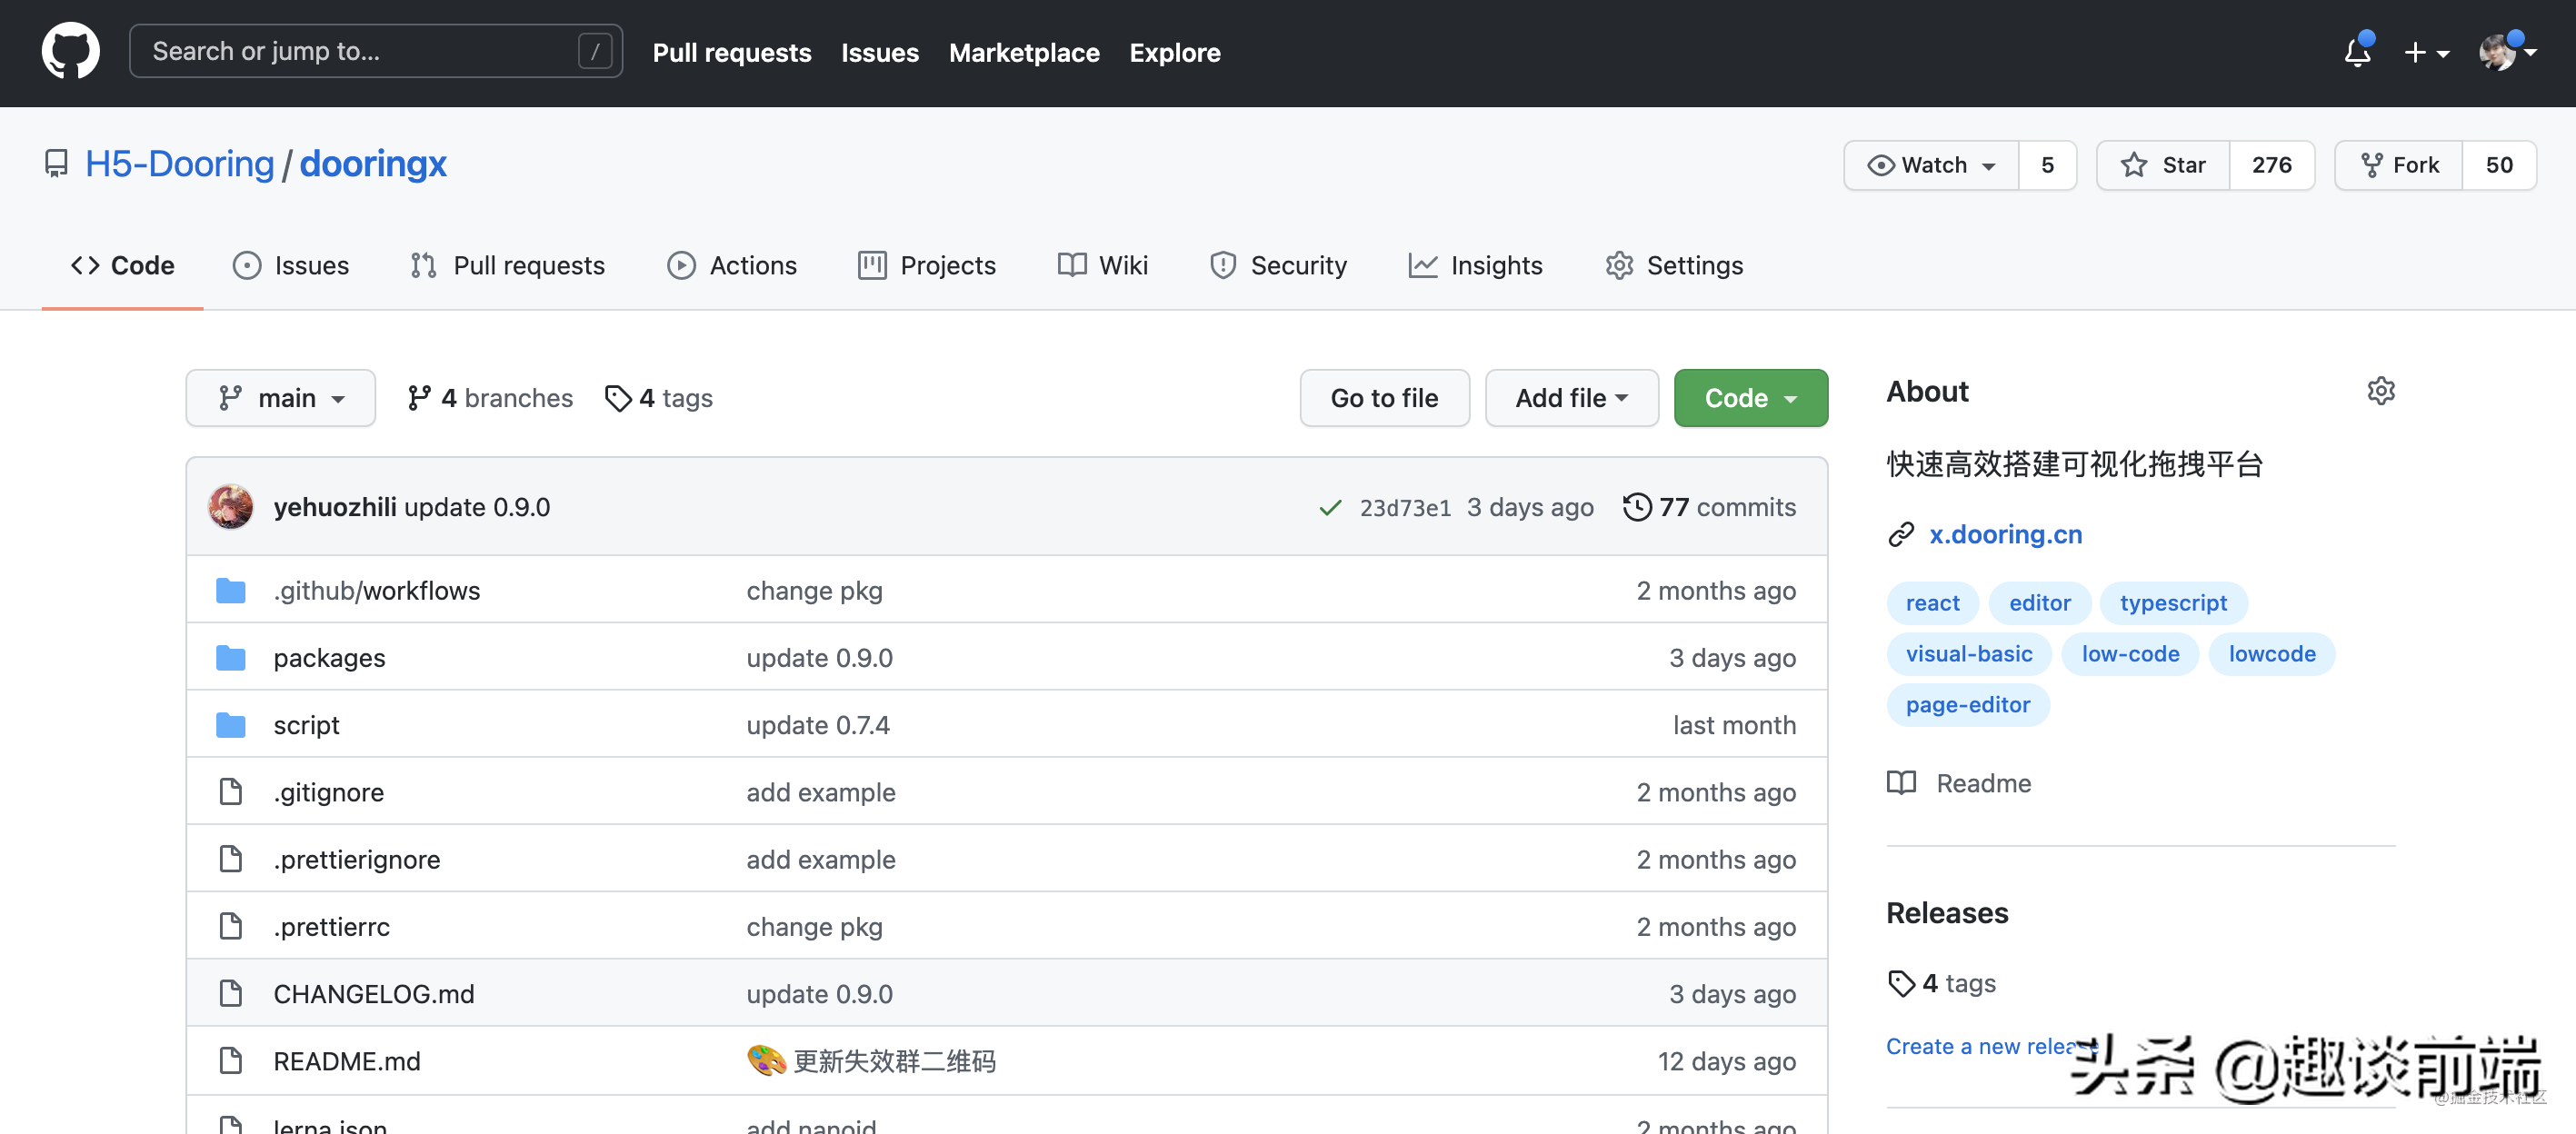Viewport: 2576px width, 1134px height.
Task: Open the packages folder icon
Action: coord(231,658)
